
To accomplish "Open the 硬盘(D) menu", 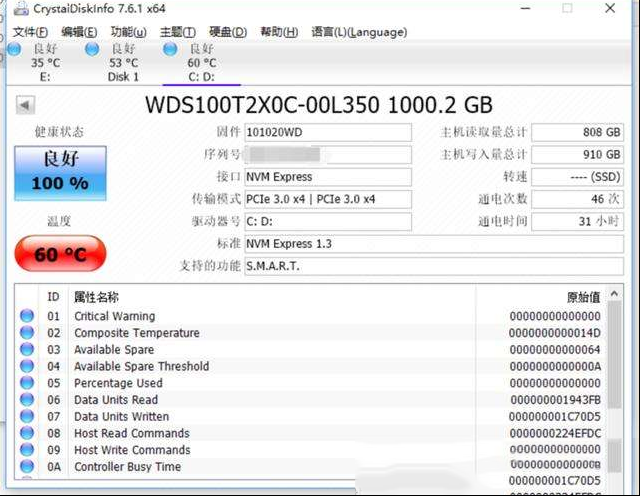I will tap(228, 32).
